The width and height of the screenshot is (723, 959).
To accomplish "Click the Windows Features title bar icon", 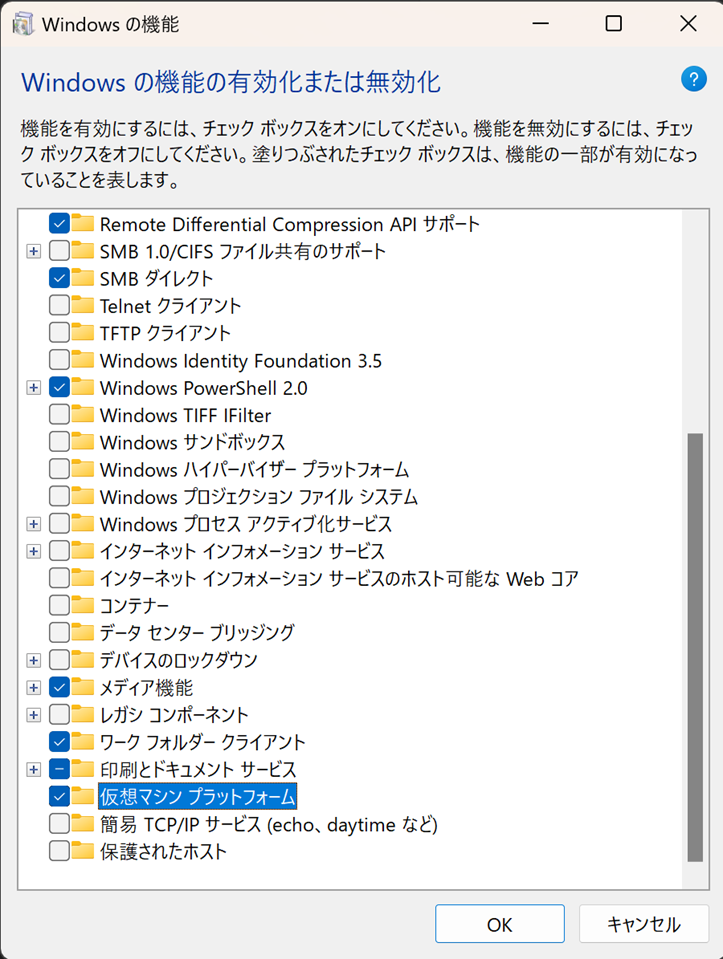I will (x=21, y=23).
